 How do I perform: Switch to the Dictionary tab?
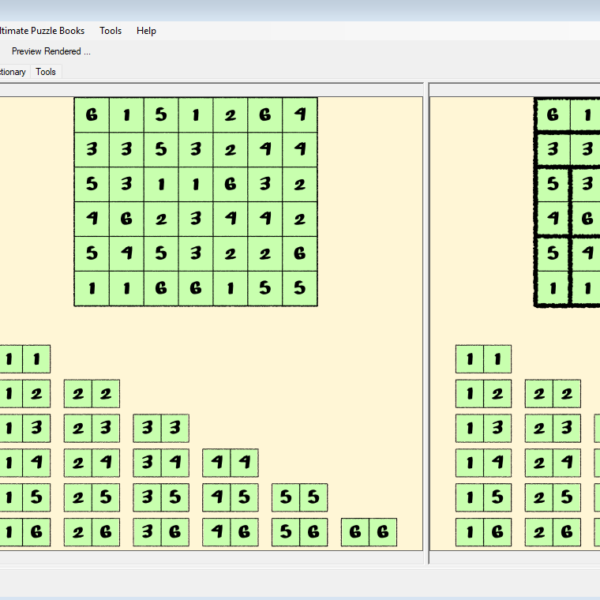tap(12, 72)
